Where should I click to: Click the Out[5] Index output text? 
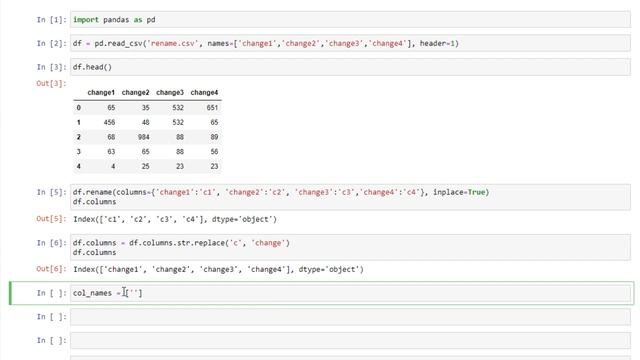click(175, 219)
